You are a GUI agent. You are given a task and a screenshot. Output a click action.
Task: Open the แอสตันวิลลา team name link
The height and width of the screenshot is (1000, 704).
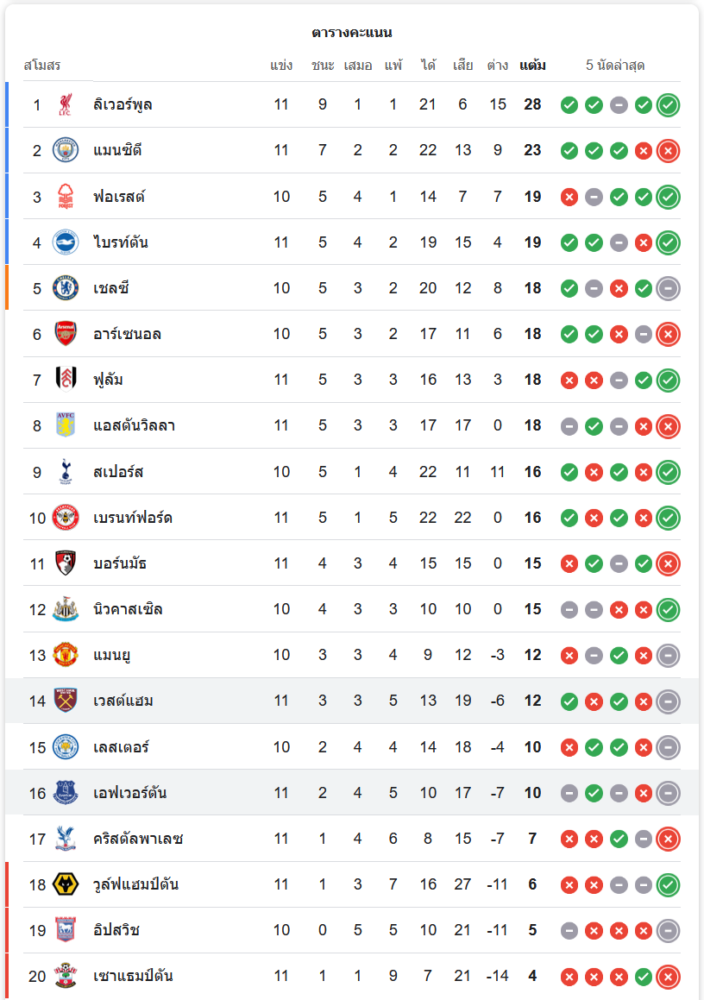[134, 426]
